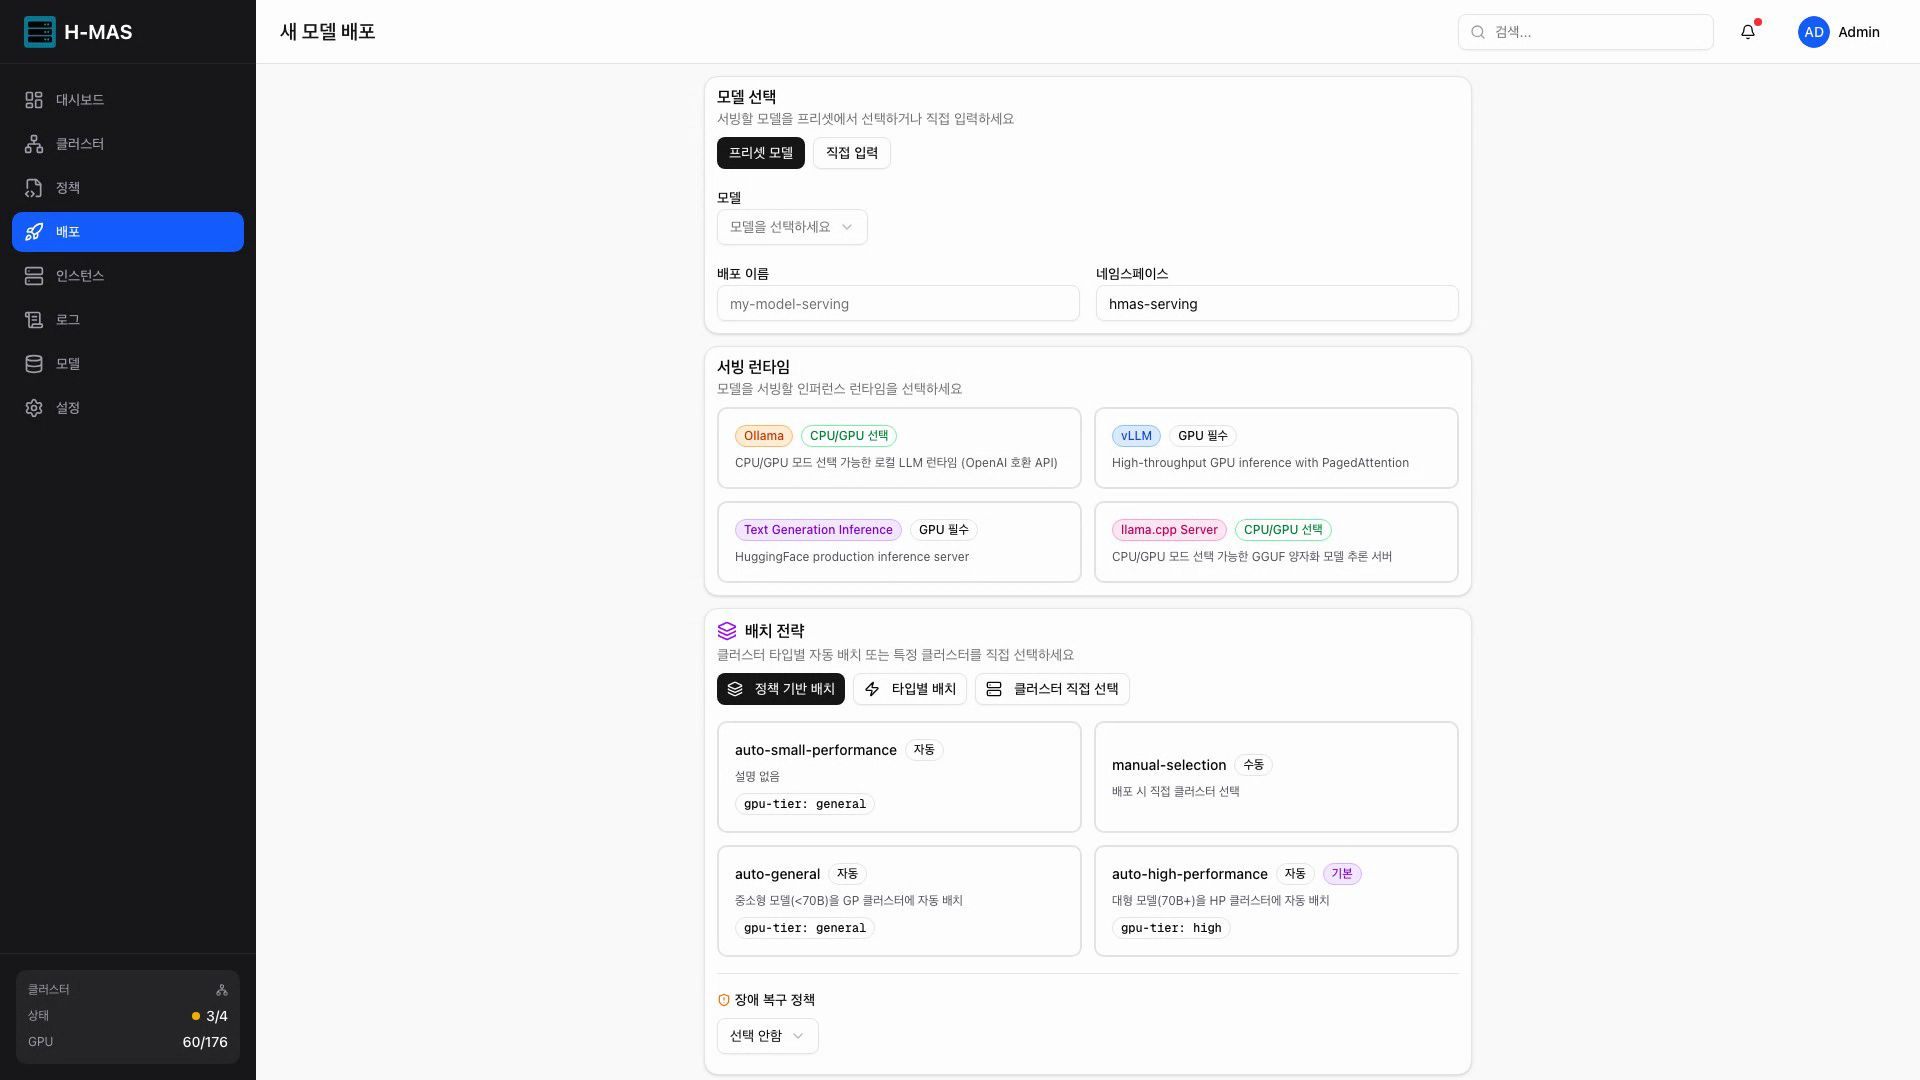Screen dimensions: 1920x1080
Task: Click the 배포 이름 input field
Action: point(898,304)
